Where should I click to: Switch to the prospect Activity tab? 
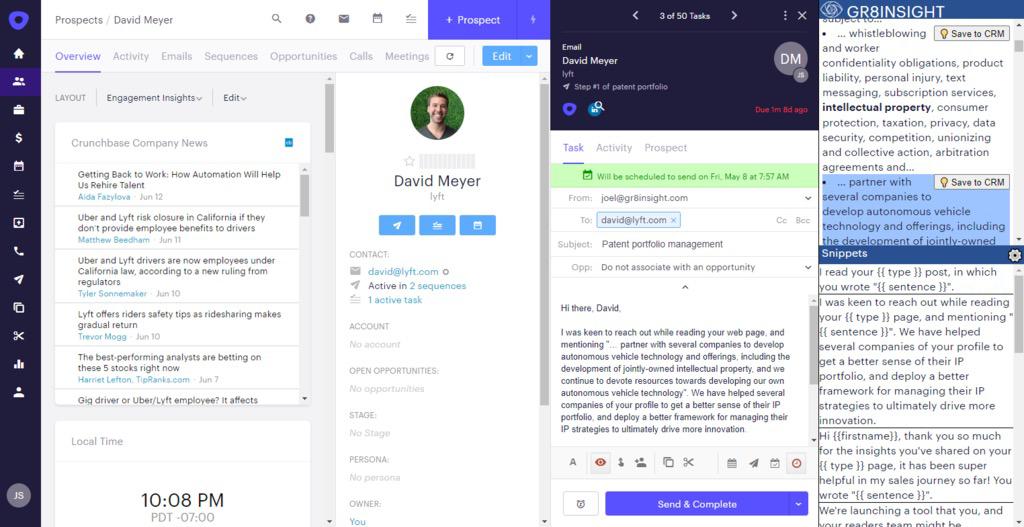(x=131, y=56)
